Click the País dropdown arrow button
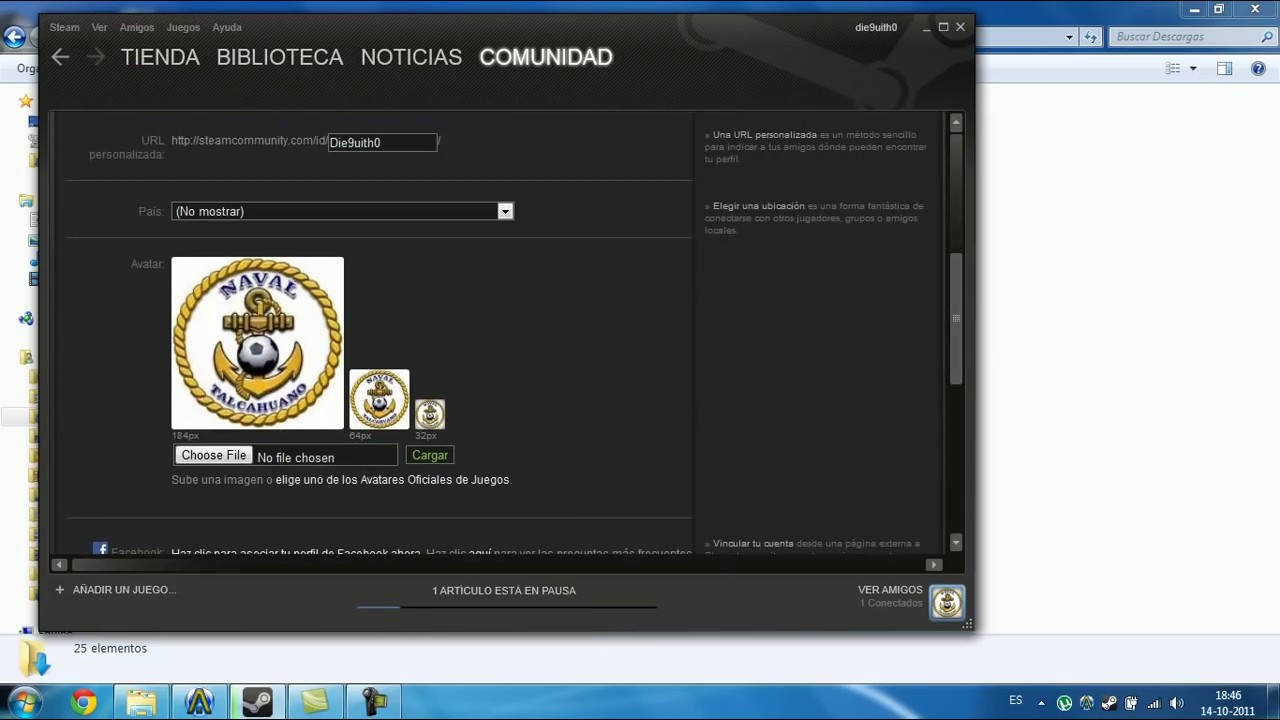The height and width of the screenshot is (720, 1280). click(x=505, y=211)
